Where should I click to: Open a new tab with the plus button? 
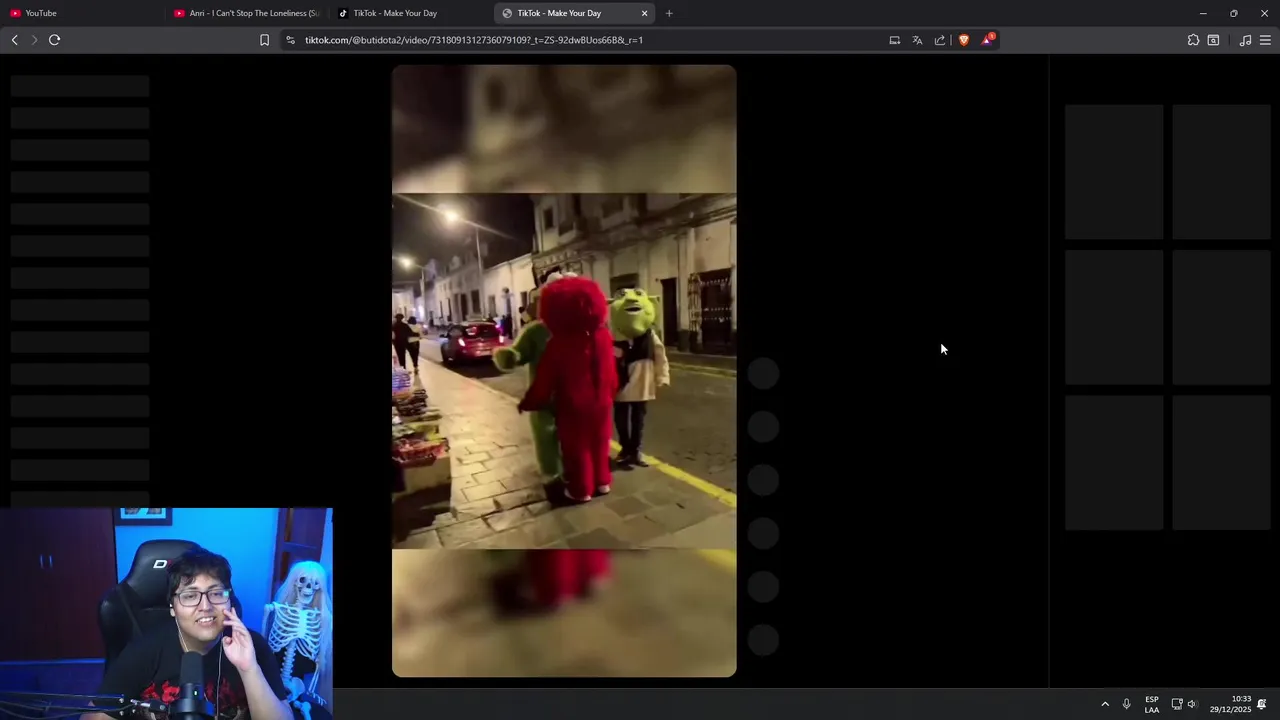tap(669, 13)
